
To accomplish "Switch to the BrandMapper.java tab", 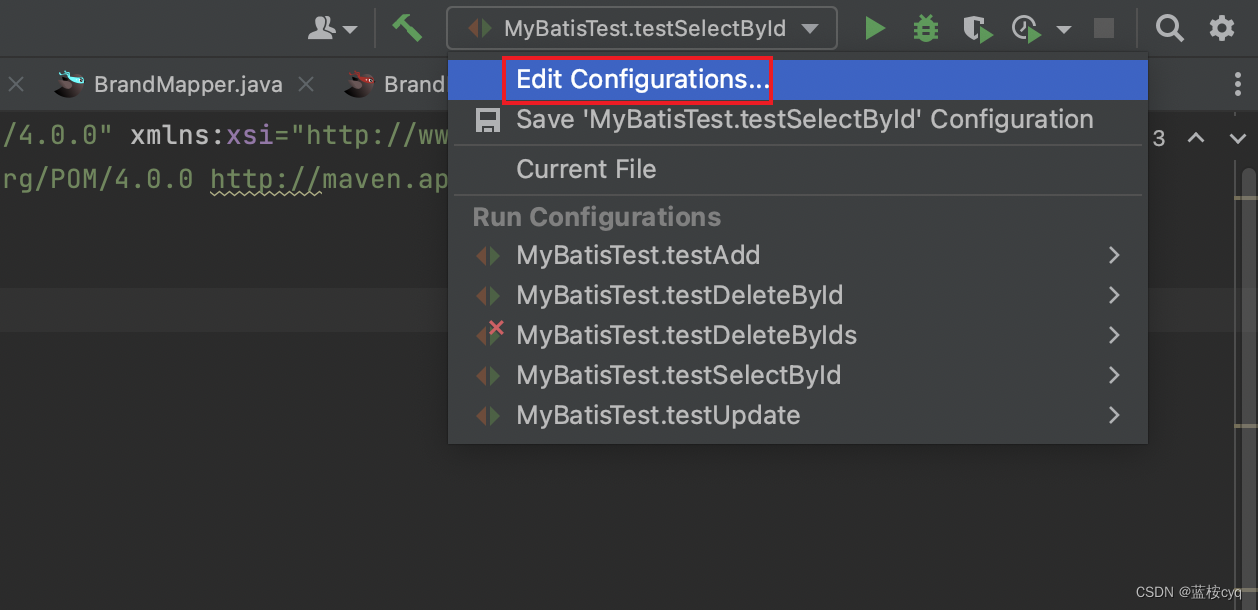I will pyautogui.click(x=187, y=85).
